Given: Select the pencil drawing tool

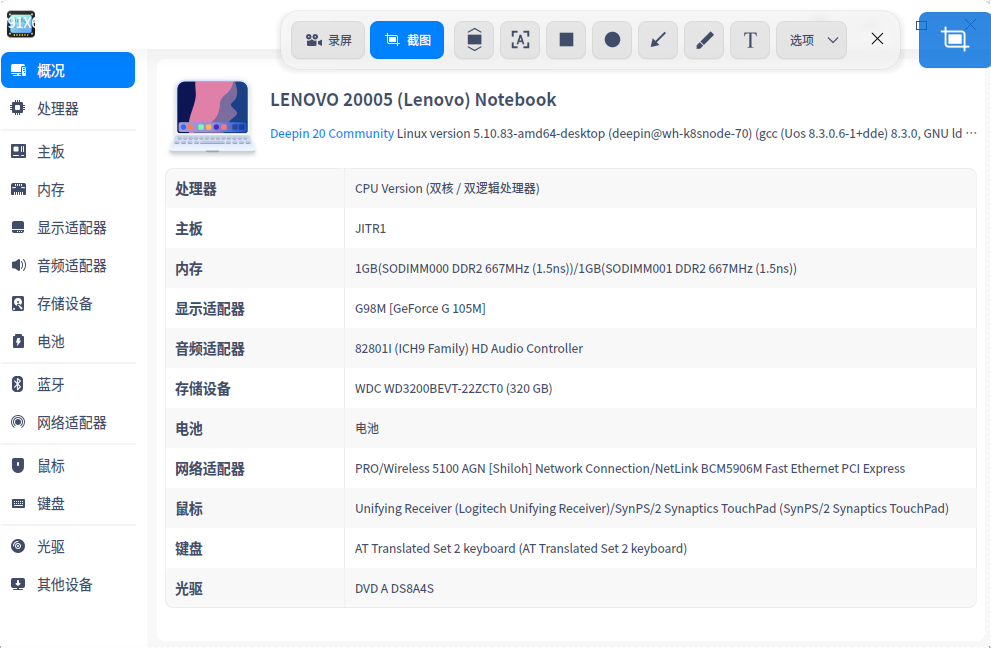Looking at the screenshot, I should (703, 39).
